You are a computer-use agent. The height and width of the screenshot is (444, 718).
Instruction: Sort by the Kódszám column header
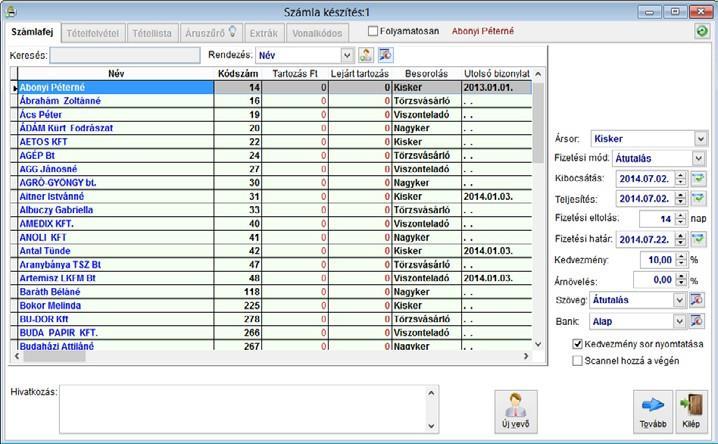coord(238,73)
